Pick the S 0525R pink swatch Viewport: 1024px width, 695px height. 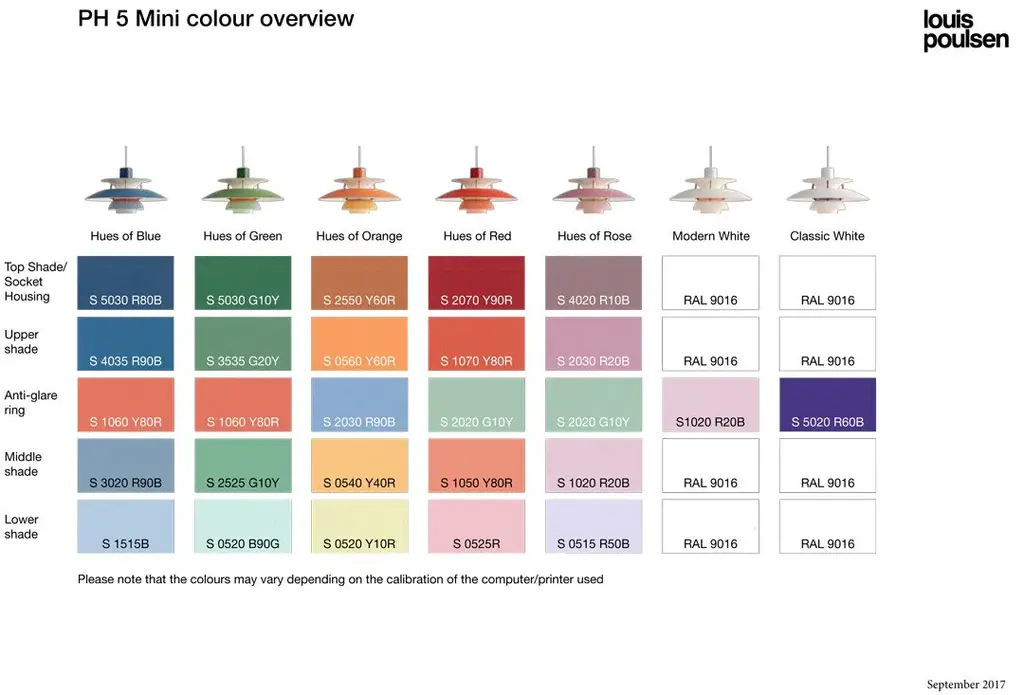coord(477,526)
